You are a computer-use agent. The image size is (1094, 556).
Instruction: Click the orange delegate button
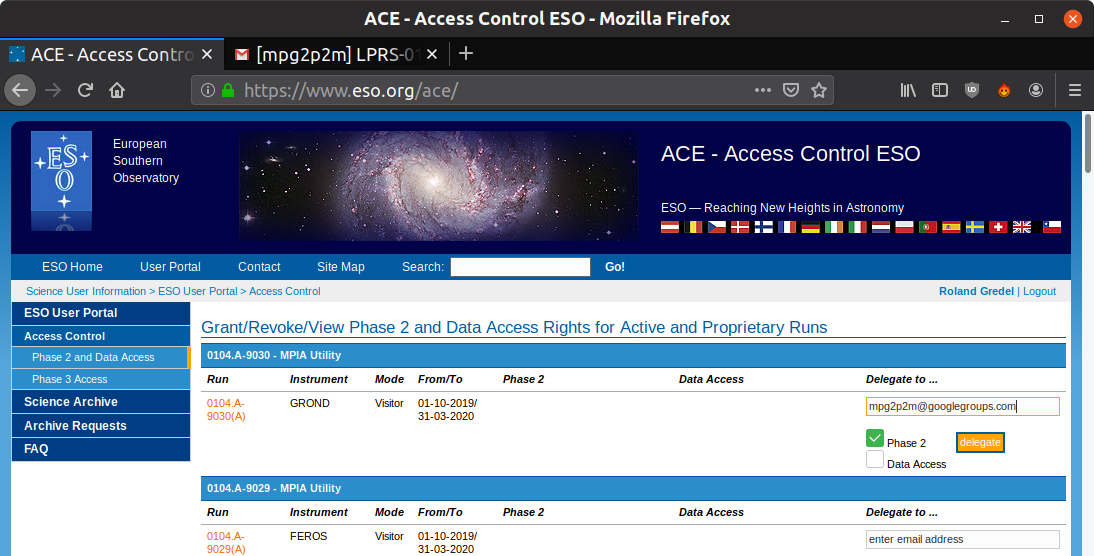click(x=980, y=442)
